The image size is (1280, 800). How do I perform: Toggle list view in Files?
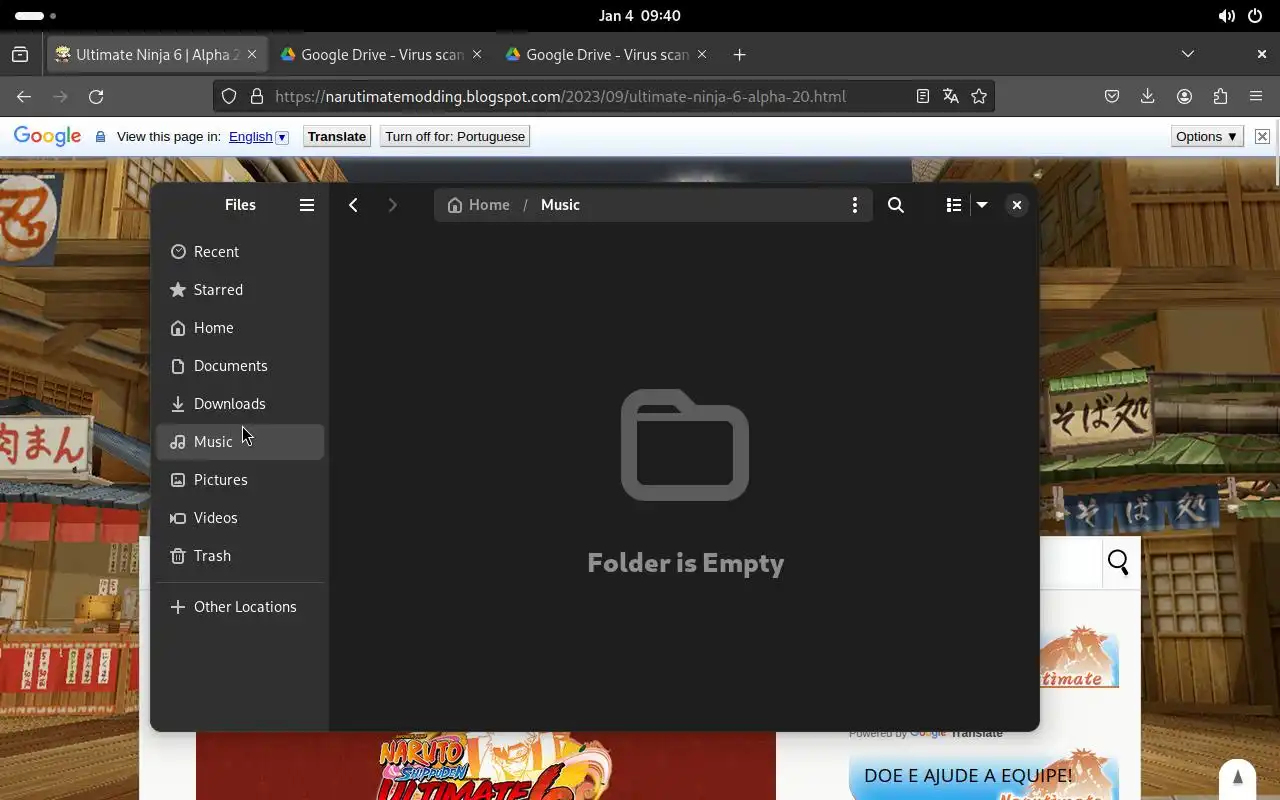tap(953, 205)
